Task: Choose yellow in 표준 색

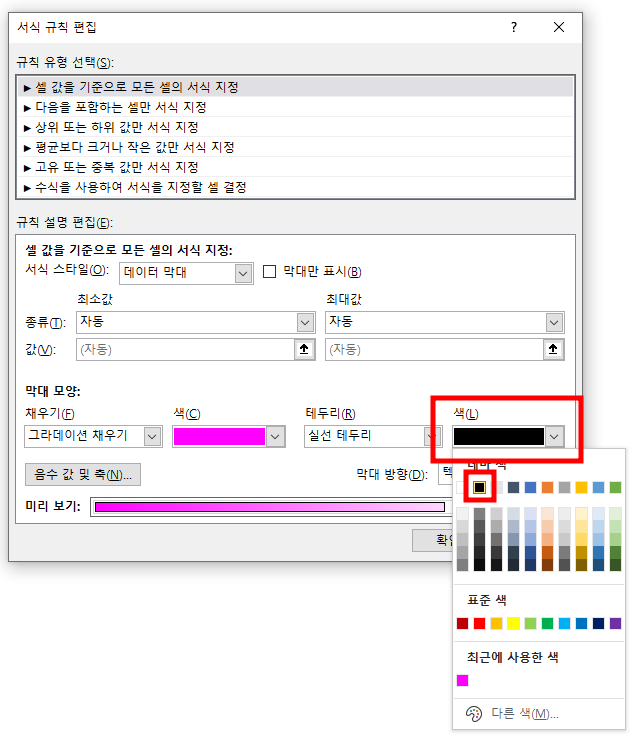Action: (x=514, y=624)
